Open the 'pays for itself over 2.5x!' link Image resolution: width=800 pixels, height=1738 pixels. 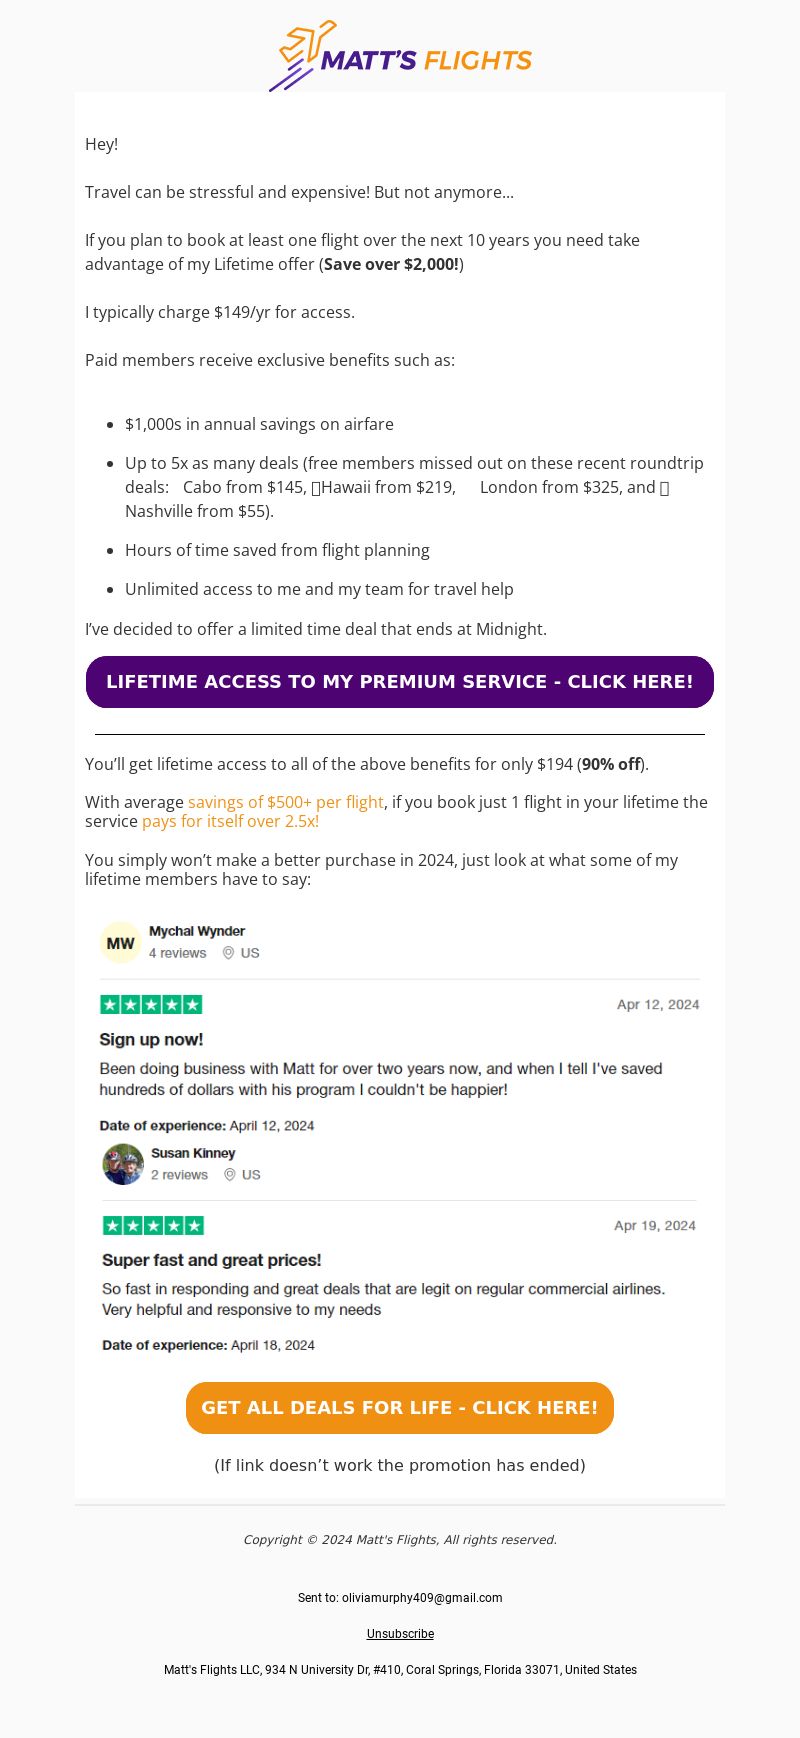230,821
